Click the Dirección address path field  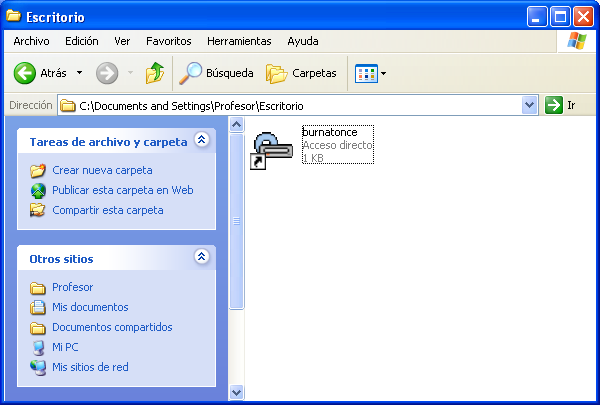(x=290, y=105)
